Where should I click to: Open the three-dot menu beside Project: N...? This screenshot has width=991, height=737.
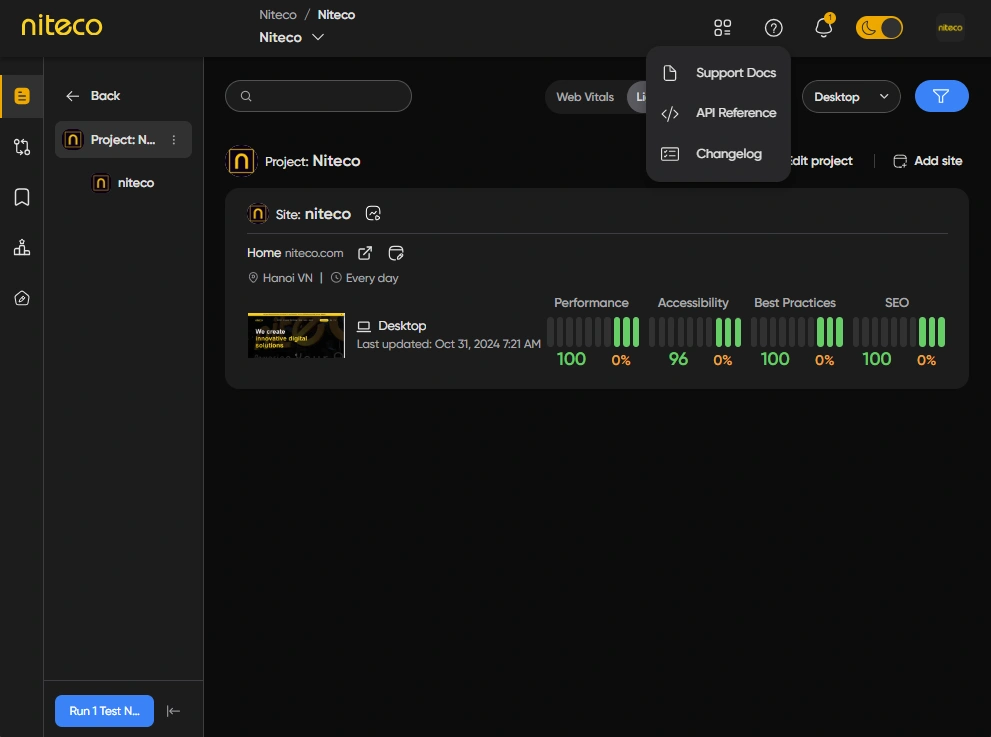point(174,140)
